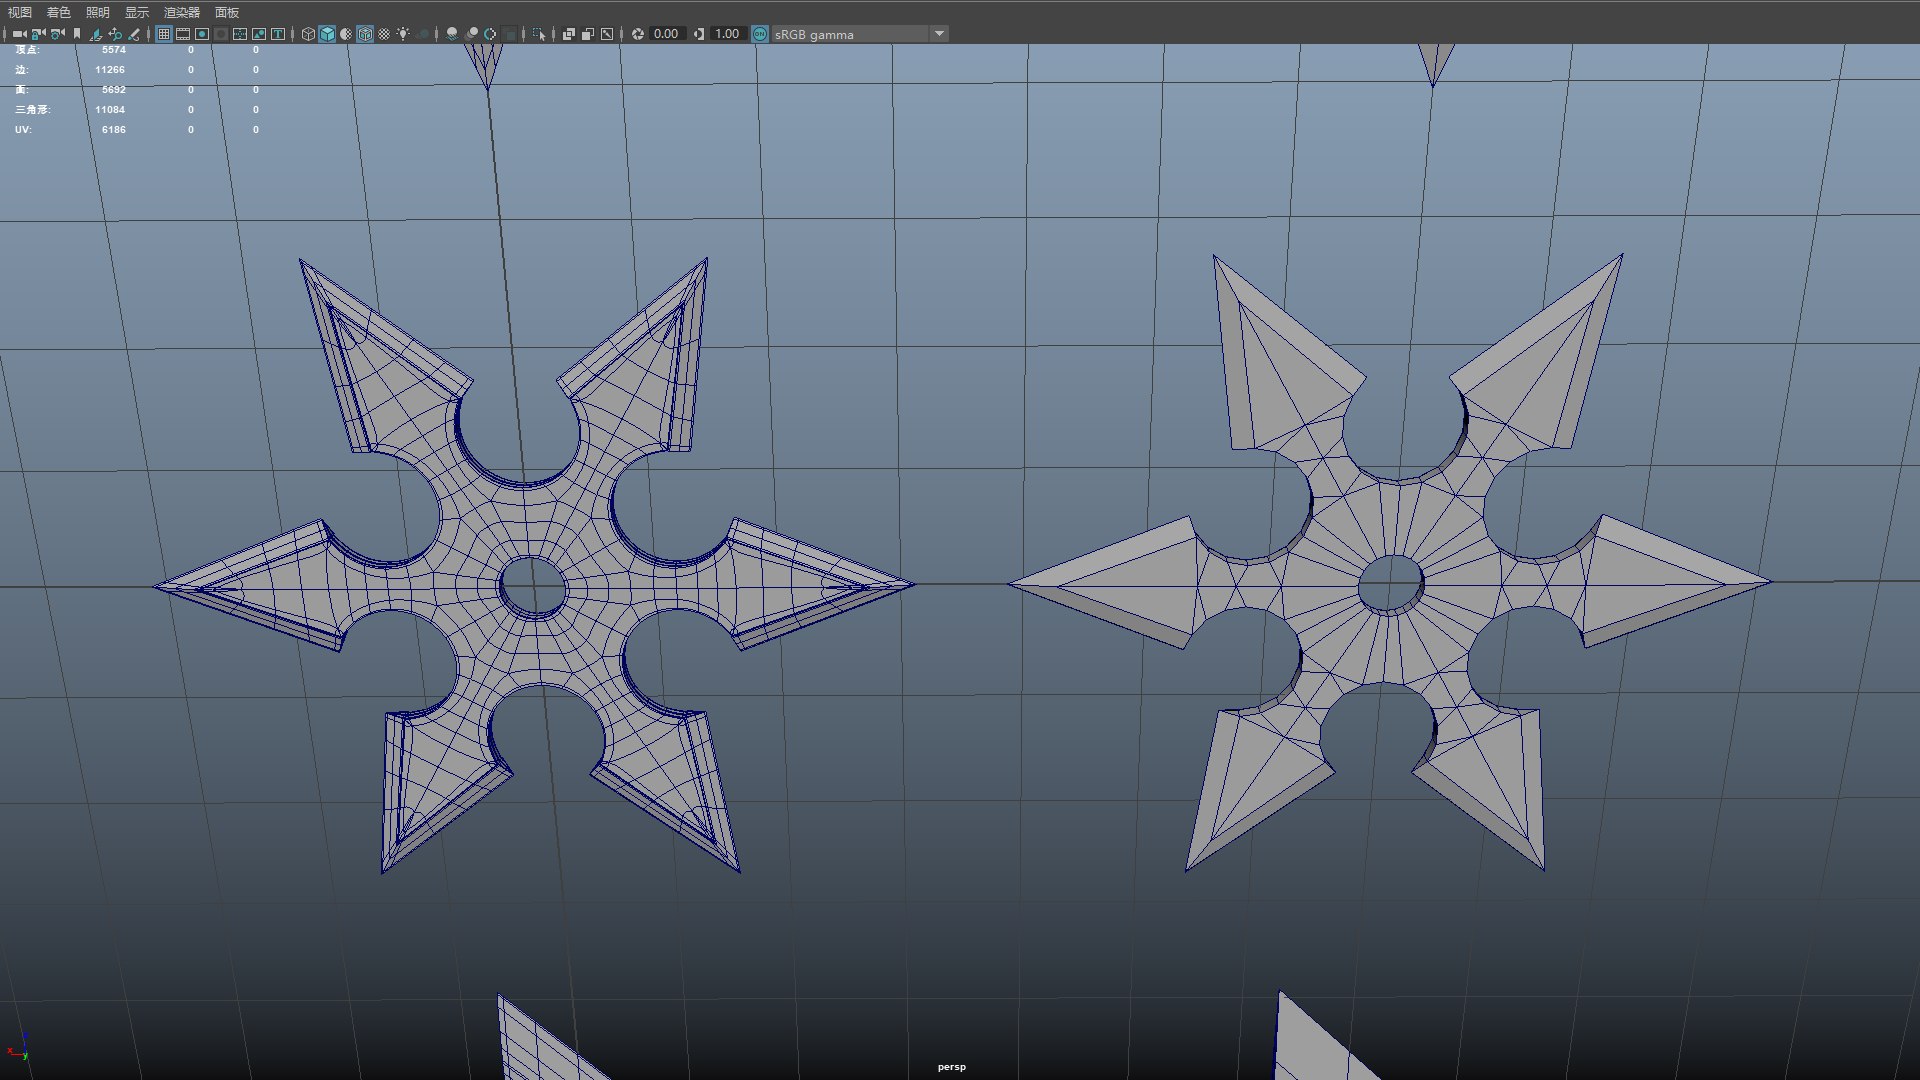Click the Isolate Select icon
The image size is (1920, 1080).
539,34
